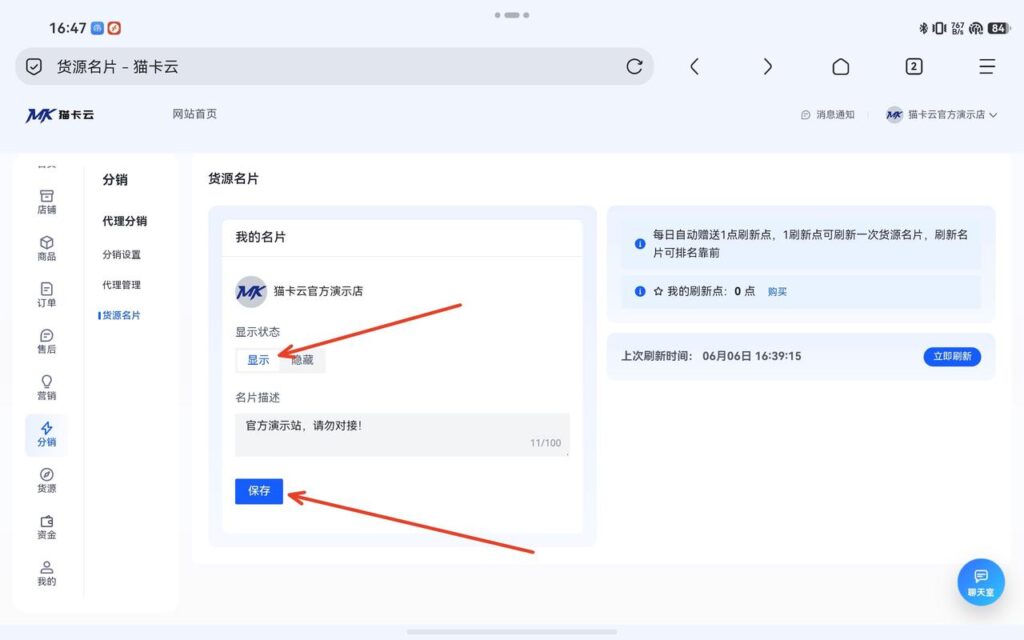This screenshot has width=1024, height=640.
Task: Open the 商品 sidebar section
Action: point(46,248)
